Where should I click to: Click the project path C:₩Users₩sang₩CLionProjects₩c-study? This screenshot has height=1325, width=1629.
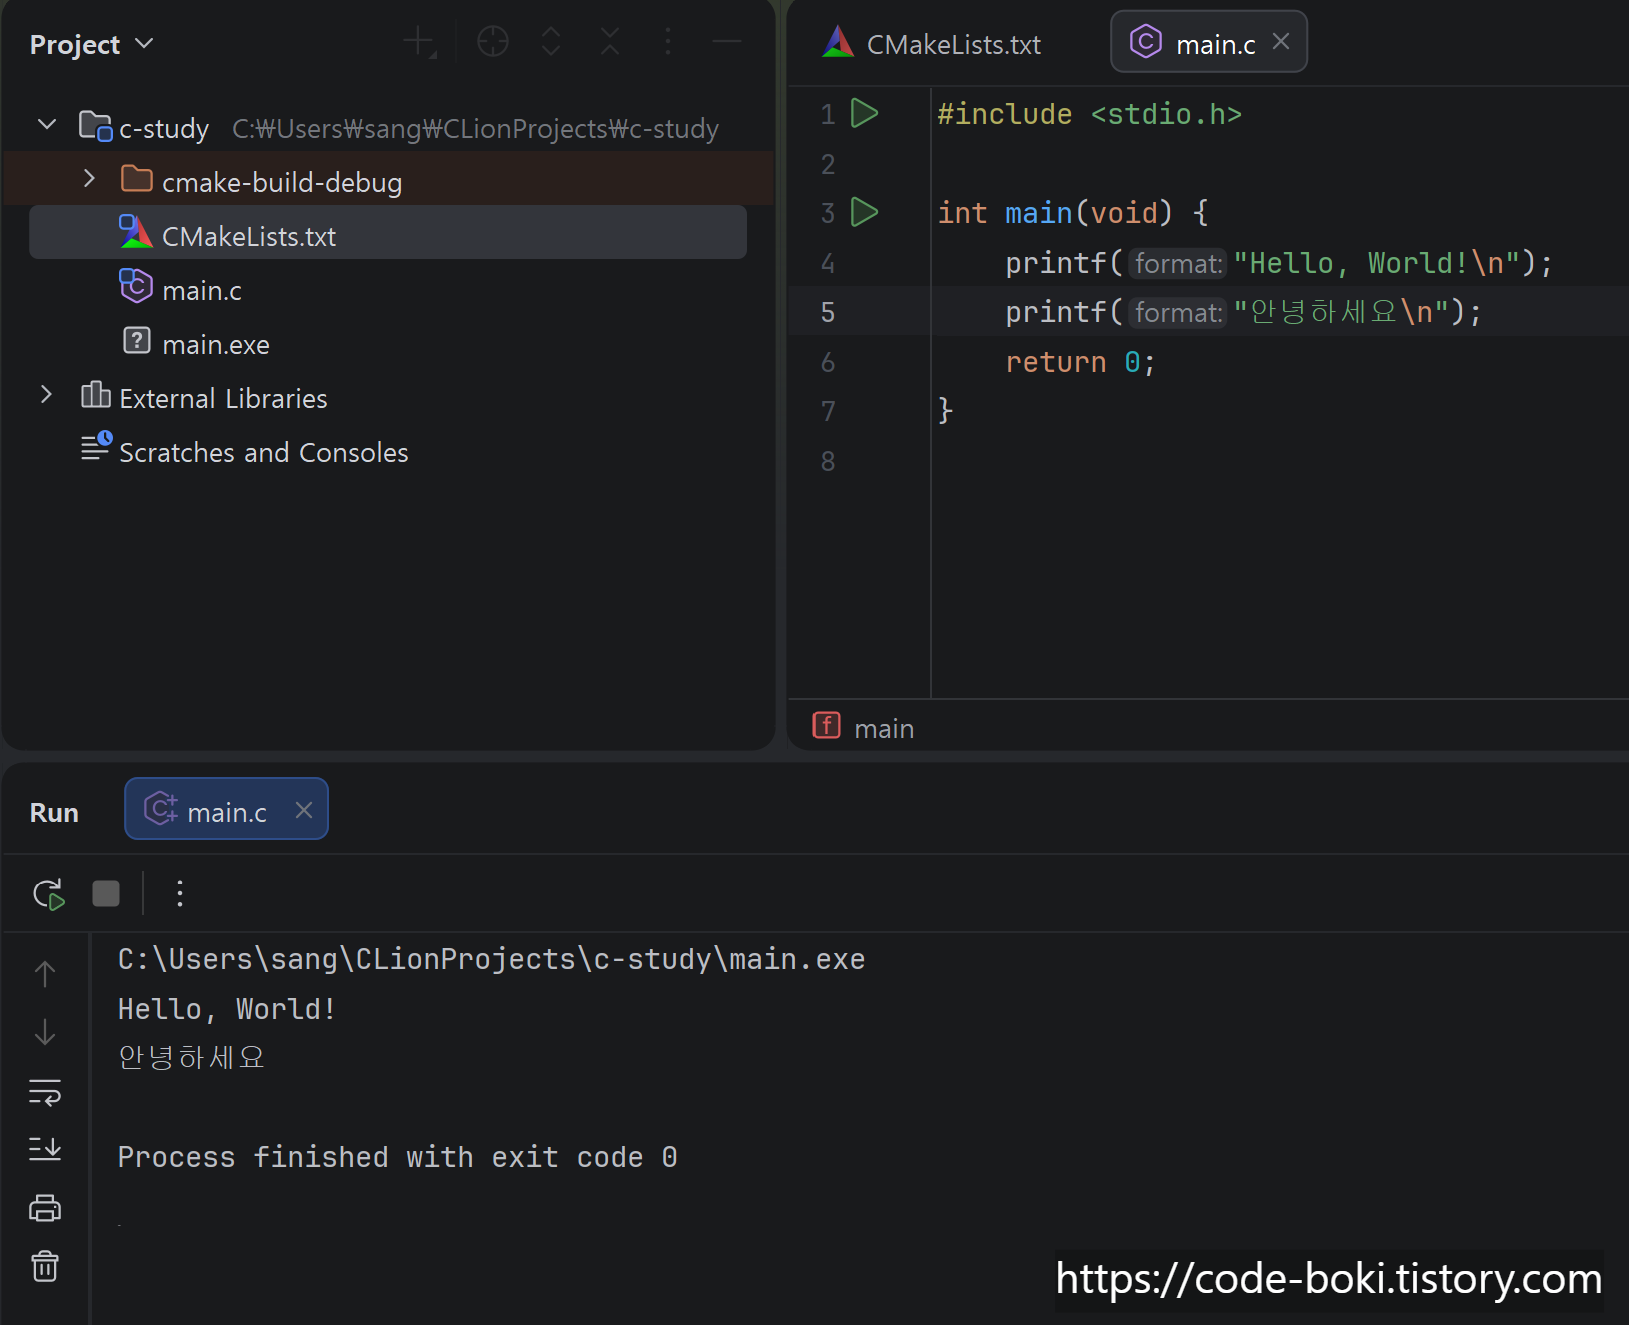[x=475, y=129]
